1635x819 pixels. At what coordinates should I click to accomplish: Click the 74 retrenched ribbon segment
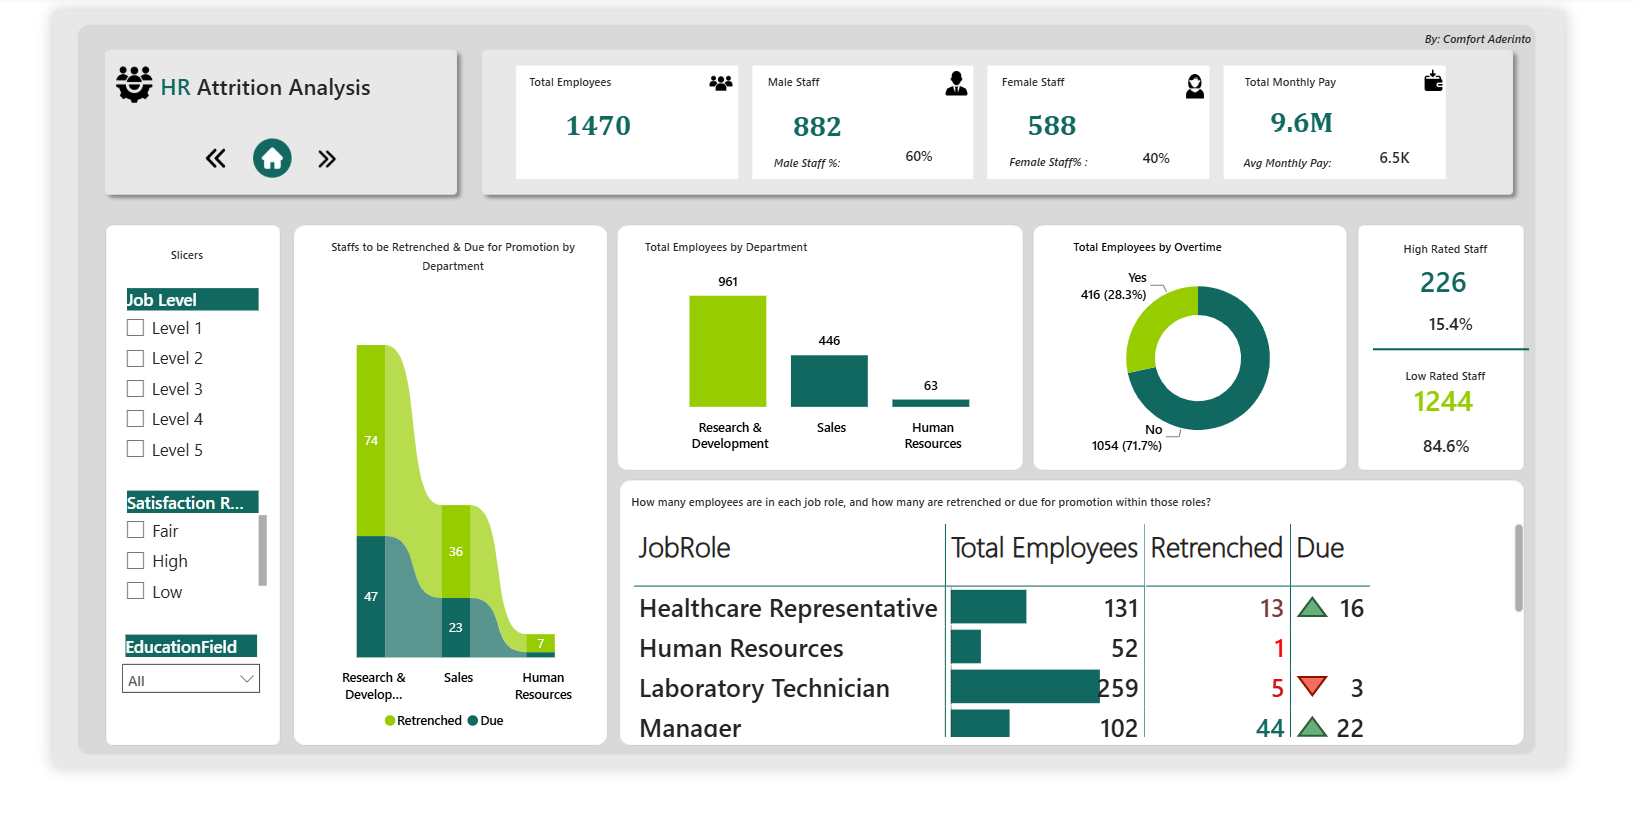click(x=371, y=440)
